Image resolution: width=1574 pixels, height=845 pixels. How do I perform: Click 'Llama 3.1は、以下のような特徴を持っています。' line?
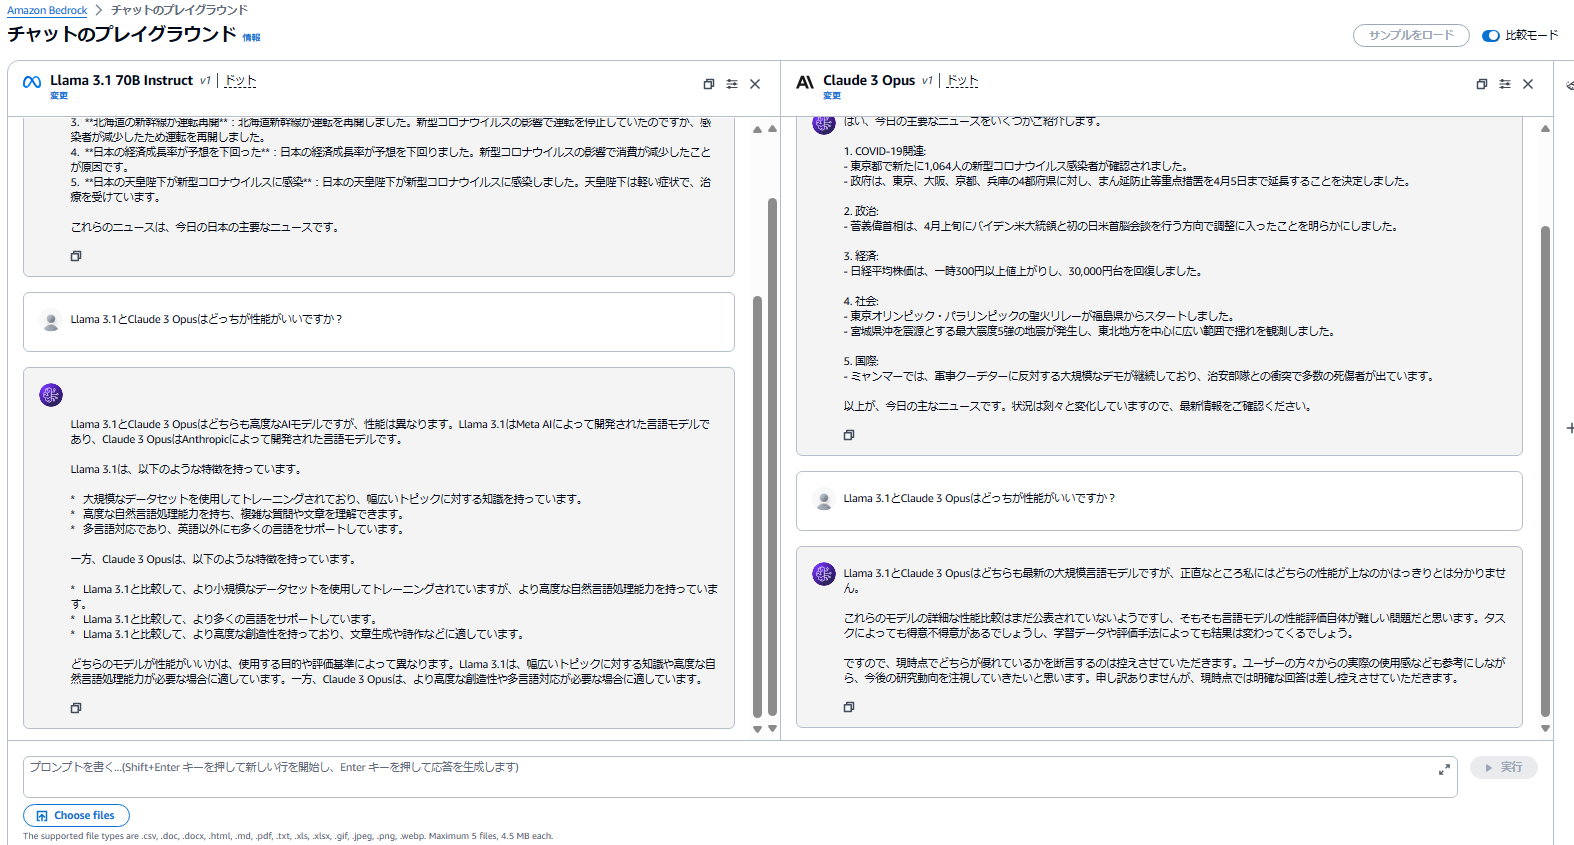(185, 469)
